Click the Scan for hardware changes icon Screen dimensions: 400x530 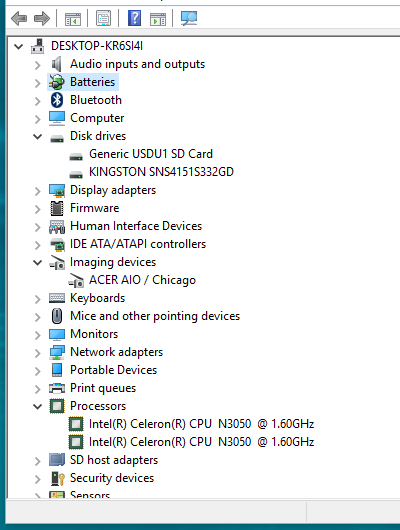click(x=189, y=18)
